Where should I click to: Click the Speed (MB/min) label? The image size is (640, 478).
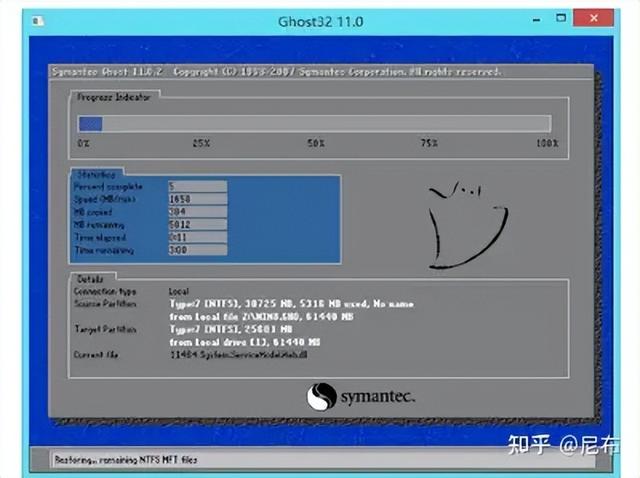pyautogui.click(x=104, y=200)
